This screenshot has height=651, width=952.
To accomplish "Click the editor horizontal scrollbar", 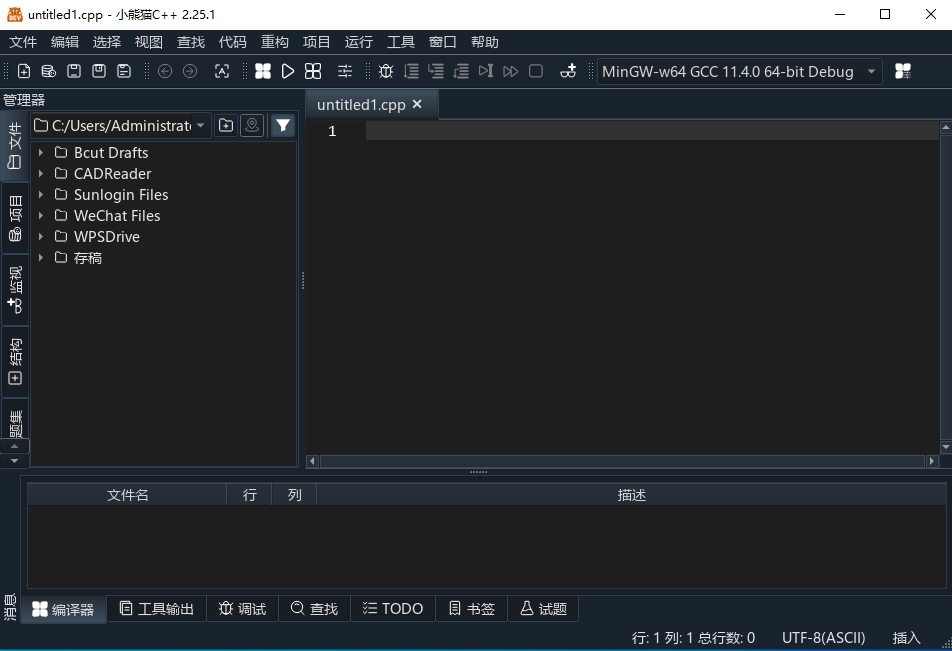I will 620,461.
